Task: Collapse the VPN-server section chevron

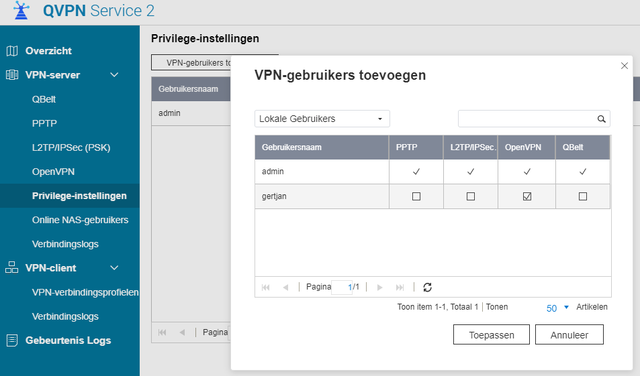Action: (x=114, y=75)
